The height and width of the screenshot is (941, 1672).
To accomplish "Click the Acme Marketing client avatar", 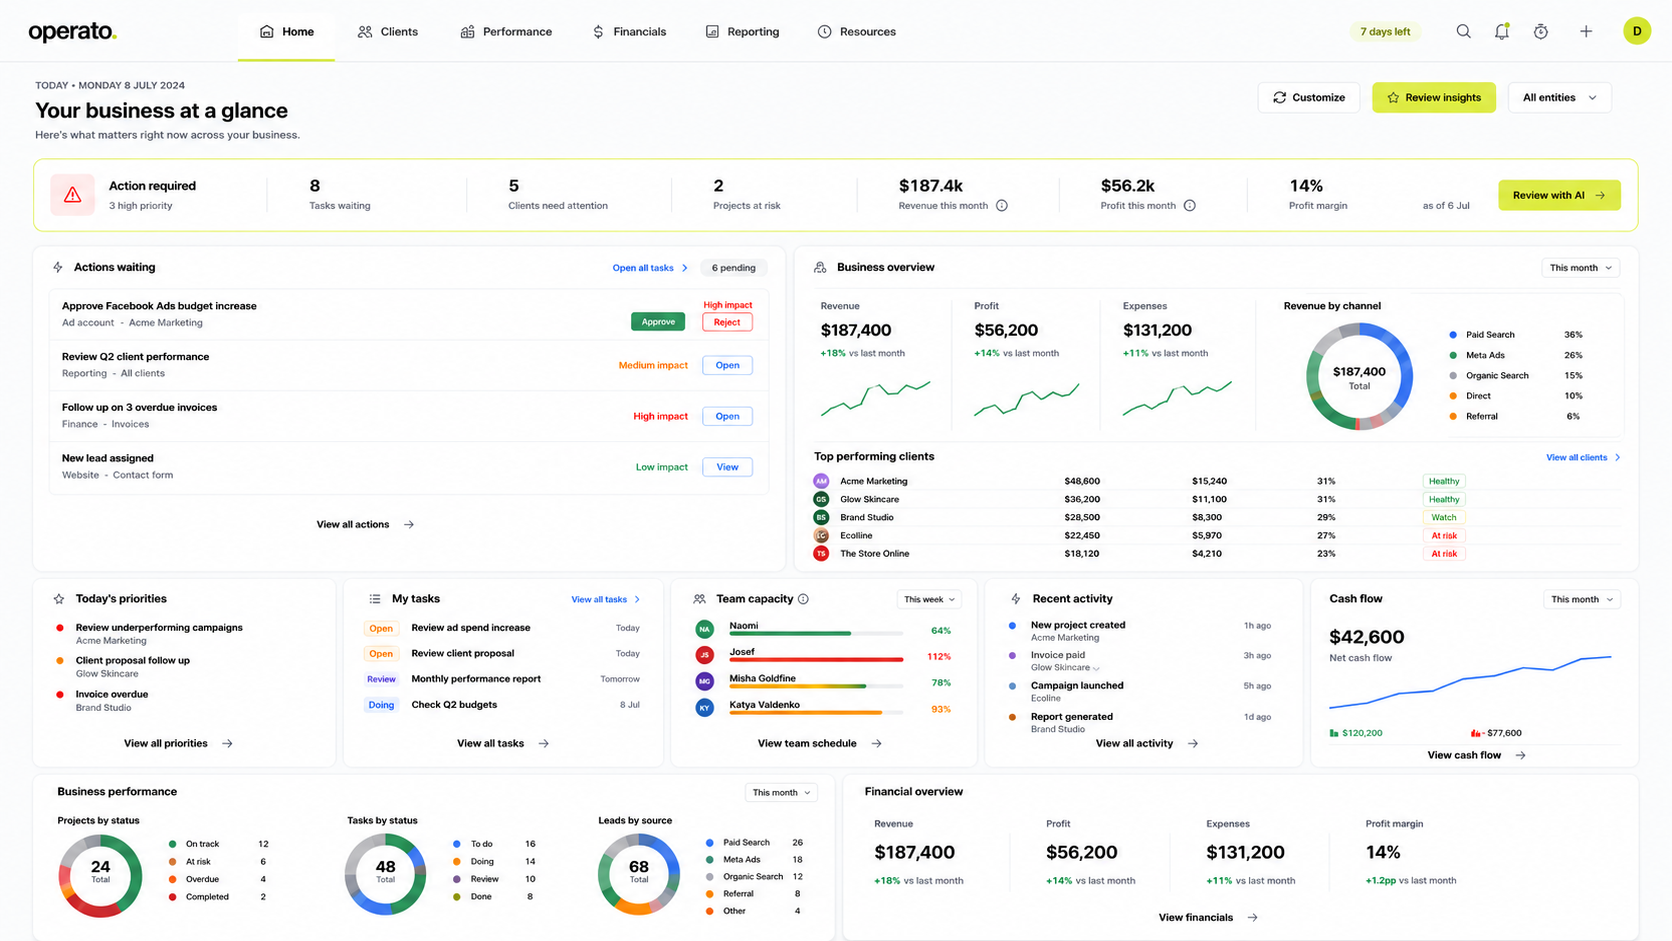I will [x=821, y=481].
